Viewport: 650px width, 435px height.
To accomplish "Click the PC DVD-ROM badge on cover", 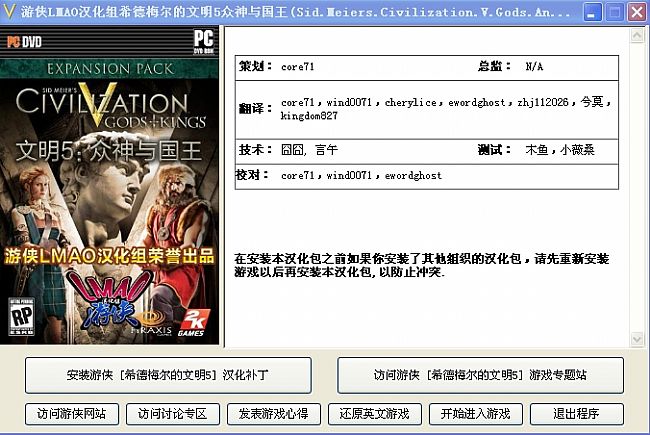I will pyautogui.click(x=204, y=41).
